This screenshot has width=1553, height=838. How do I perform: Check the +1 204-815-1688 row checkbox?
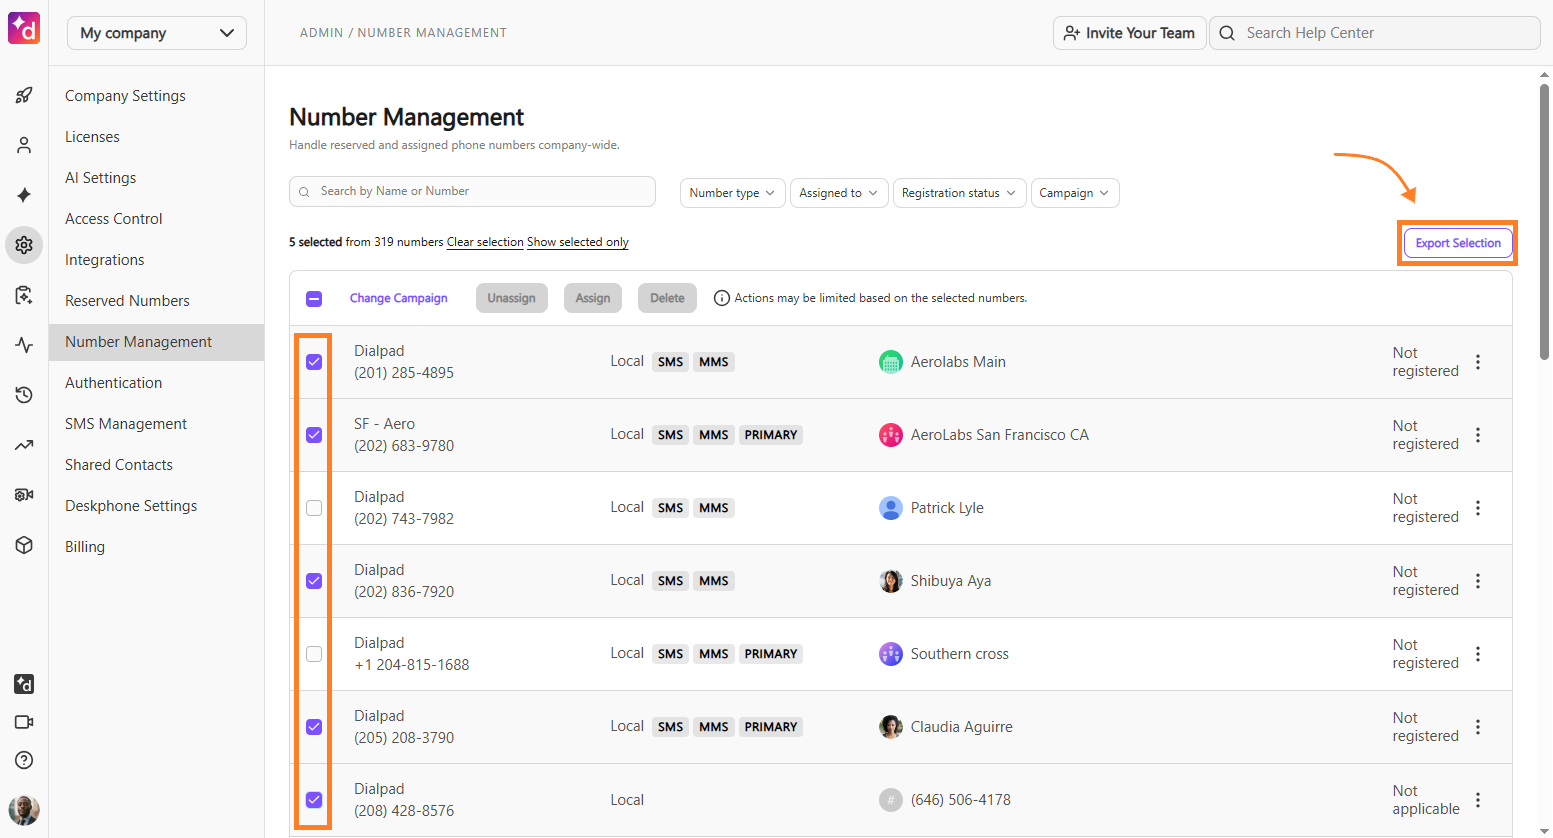tap(314, 654)
